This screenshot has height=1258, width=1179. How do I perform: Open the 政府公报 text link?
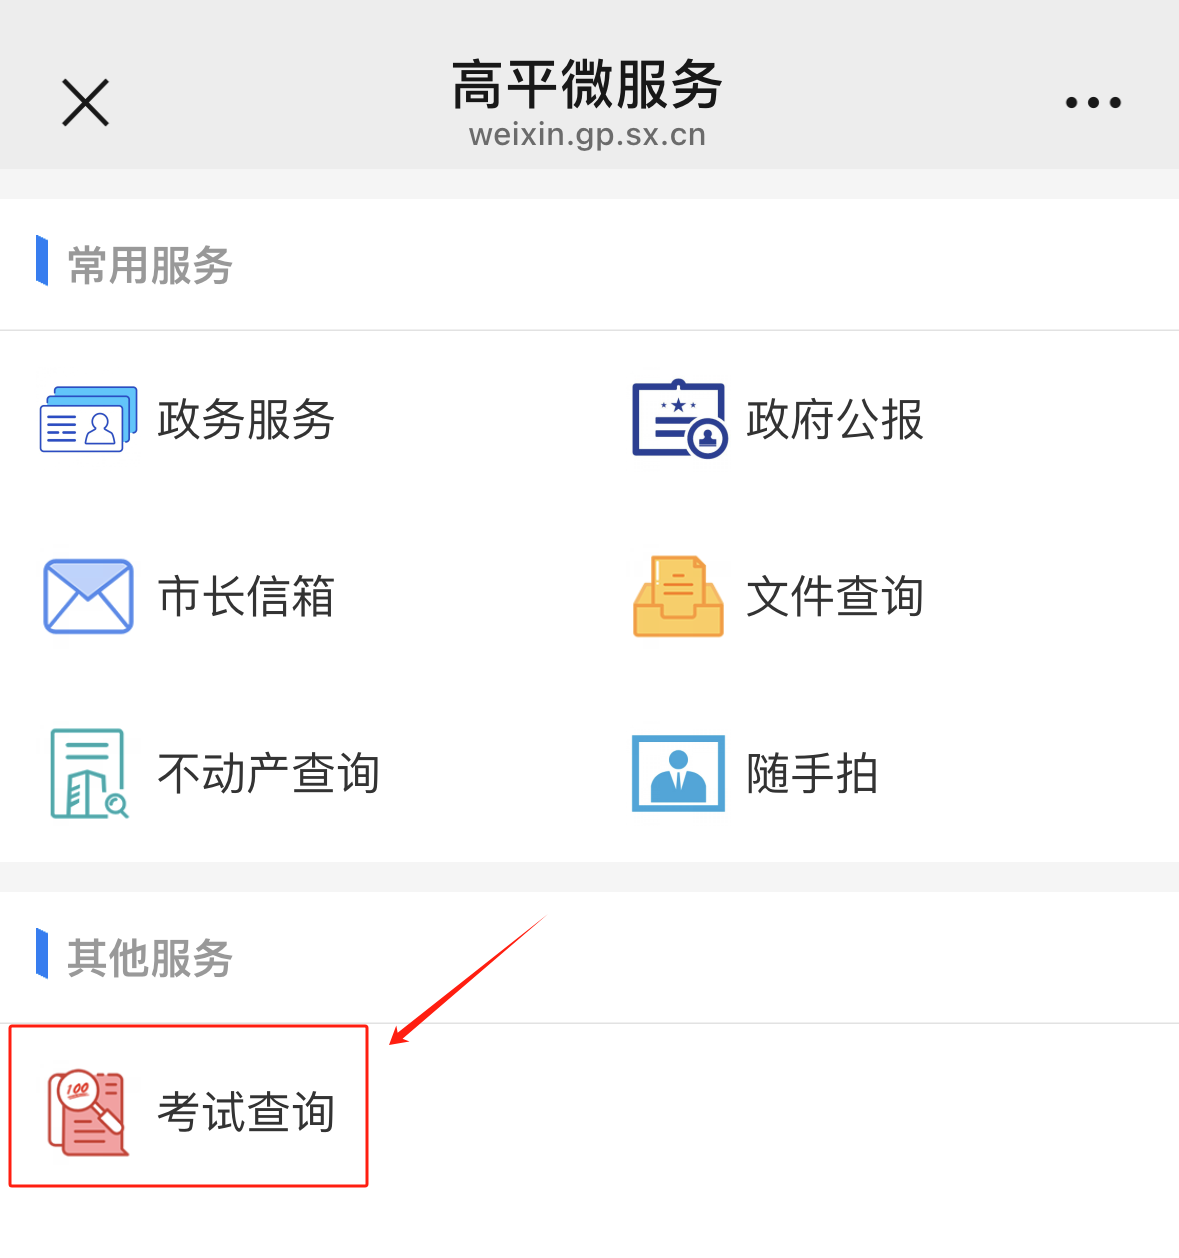[835, 419]
